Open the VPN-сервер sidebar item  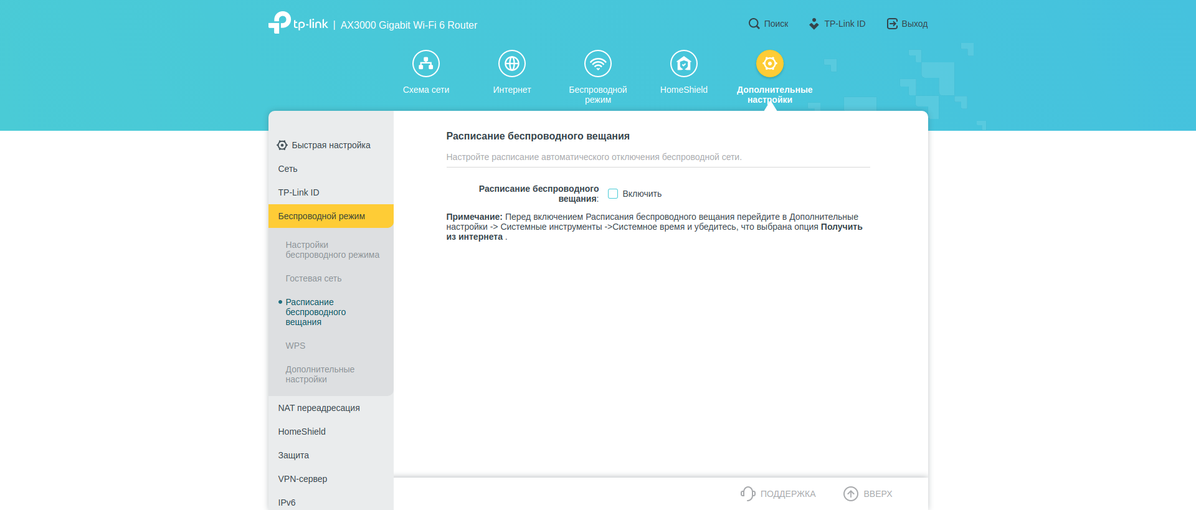[302, 479]
